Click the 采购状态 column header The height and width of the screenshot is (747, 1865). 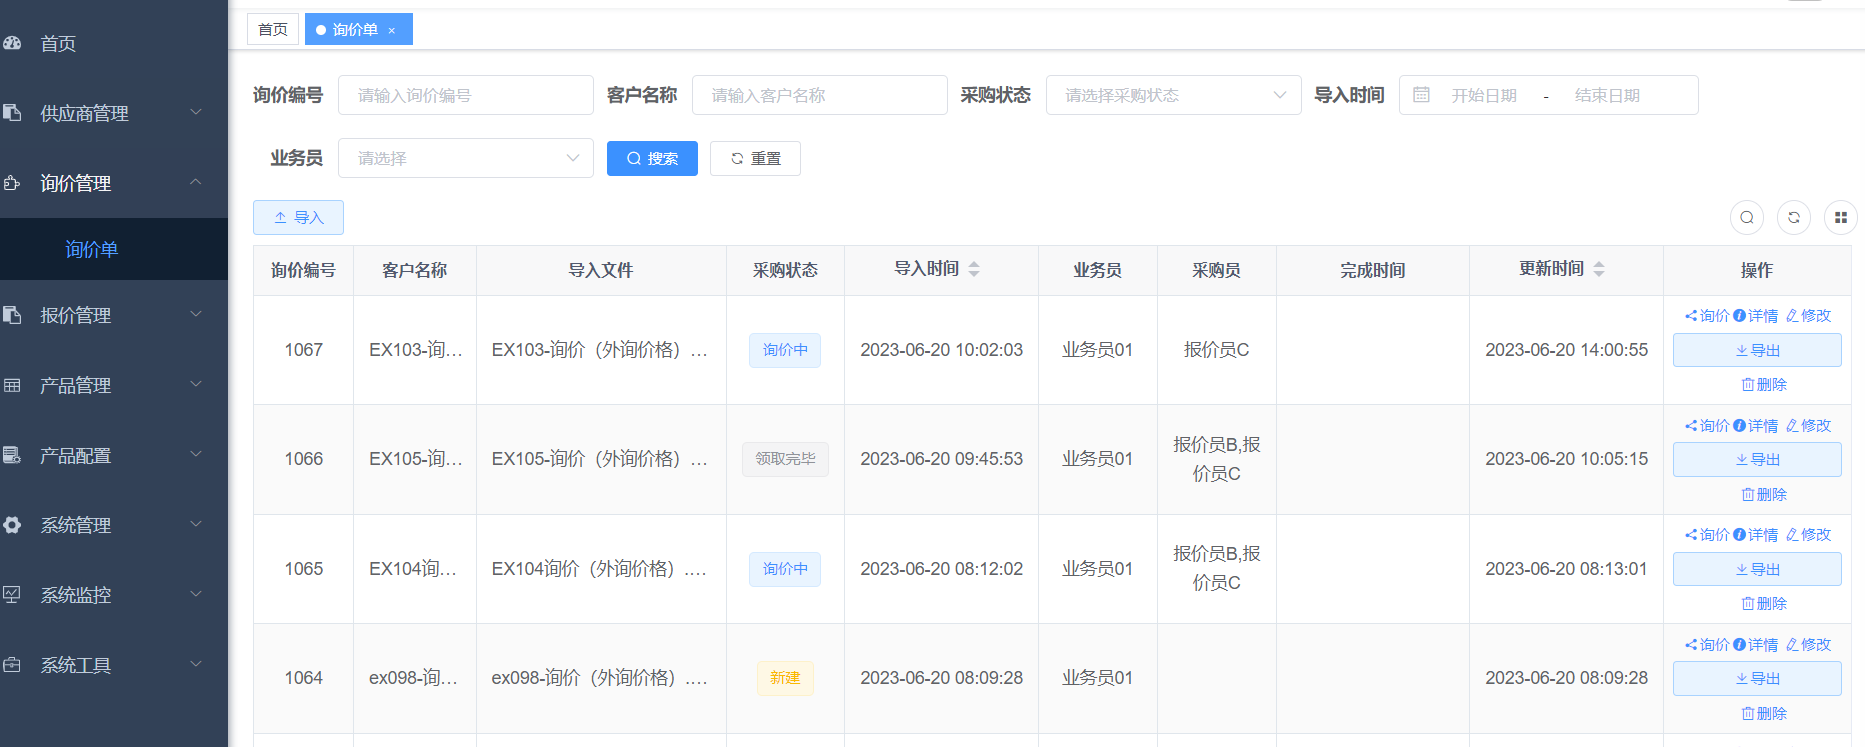click(785, 270)
